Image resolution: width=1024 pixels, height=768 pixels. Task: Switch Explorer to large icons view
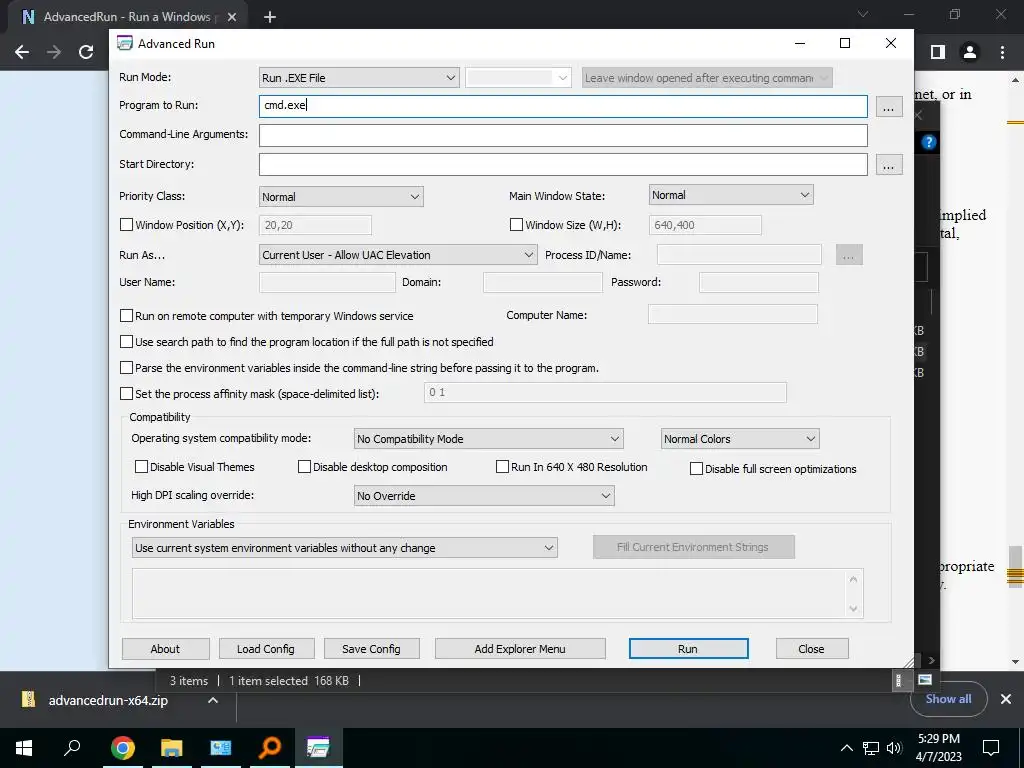pos(925,680)
